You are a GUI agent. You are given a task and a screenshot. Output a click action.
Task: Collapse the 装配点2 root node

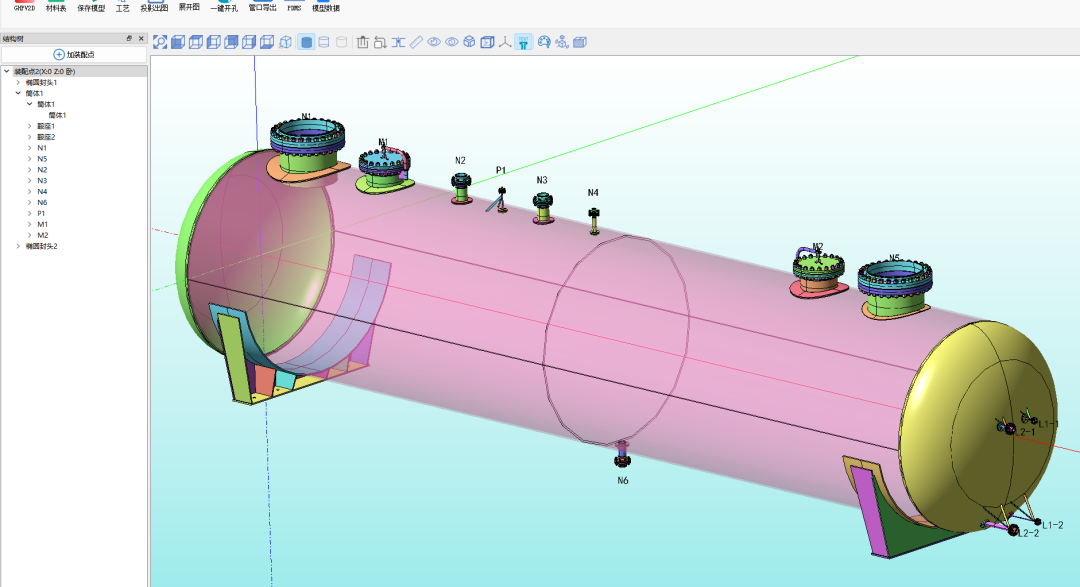7,71
